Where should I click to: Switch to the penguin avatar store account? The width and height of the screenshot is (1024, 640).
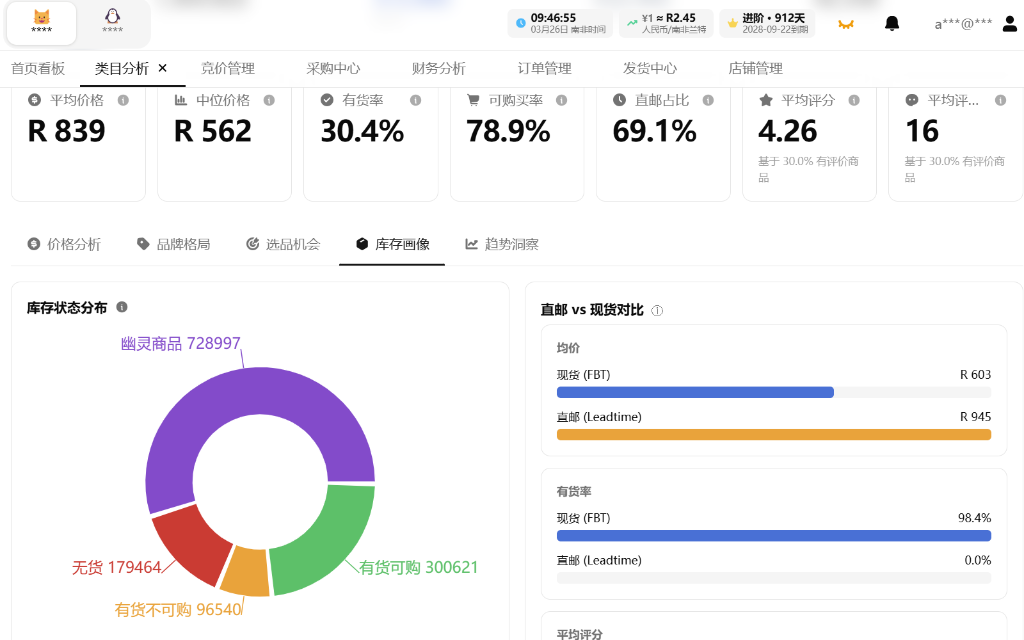coord(111,24)
